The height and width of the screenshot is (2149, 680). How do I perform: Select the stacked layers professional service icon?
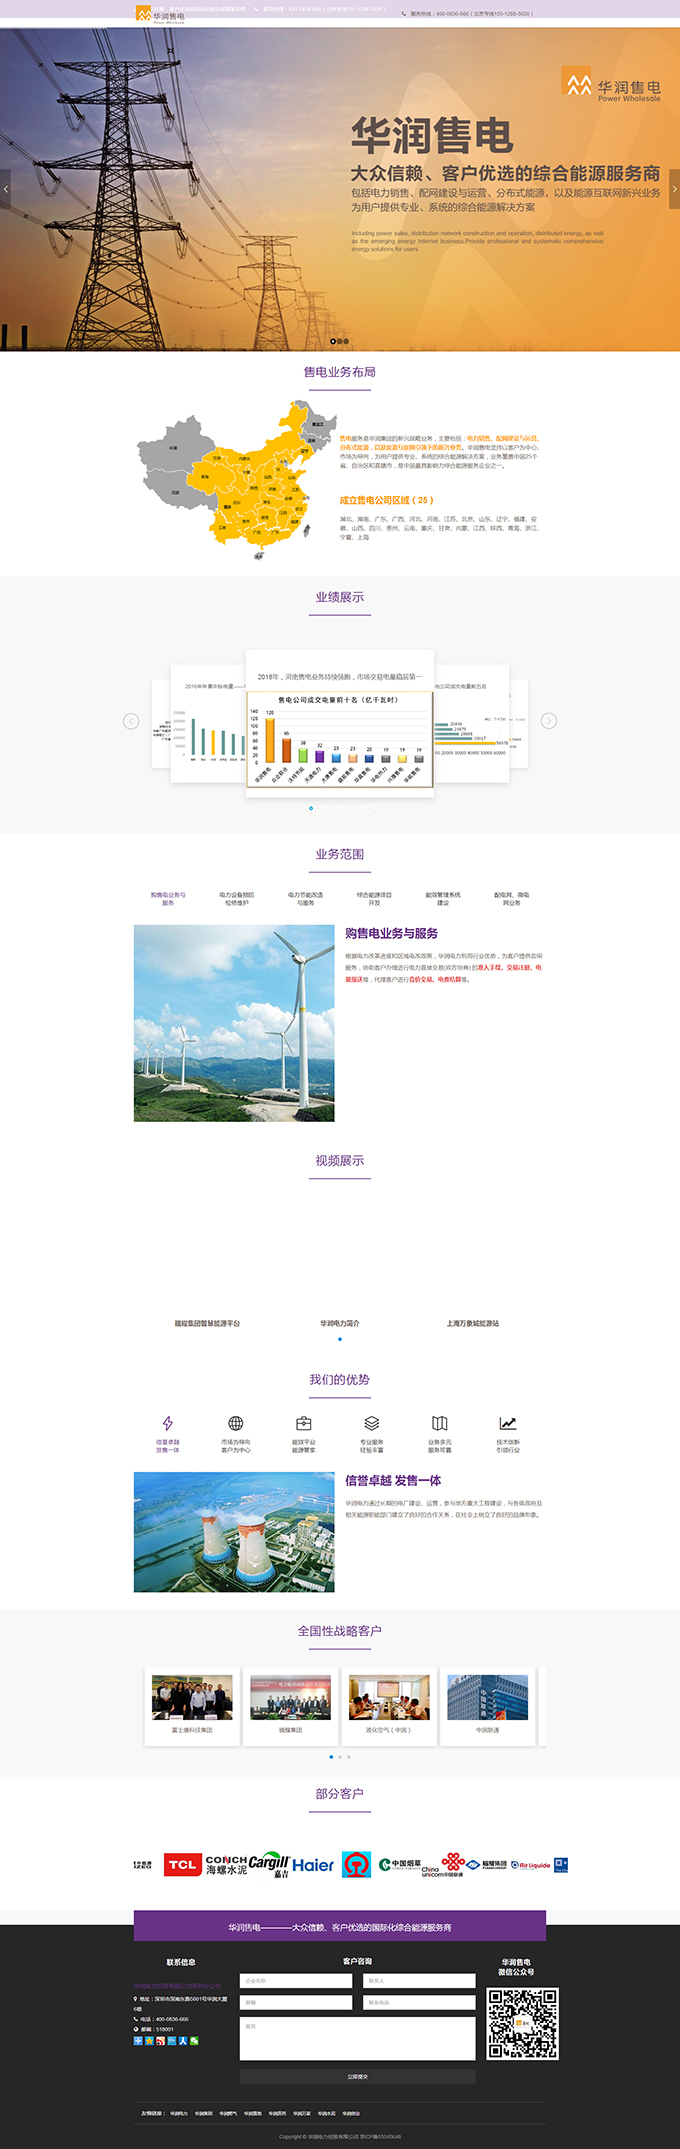tap(372, 1423)
